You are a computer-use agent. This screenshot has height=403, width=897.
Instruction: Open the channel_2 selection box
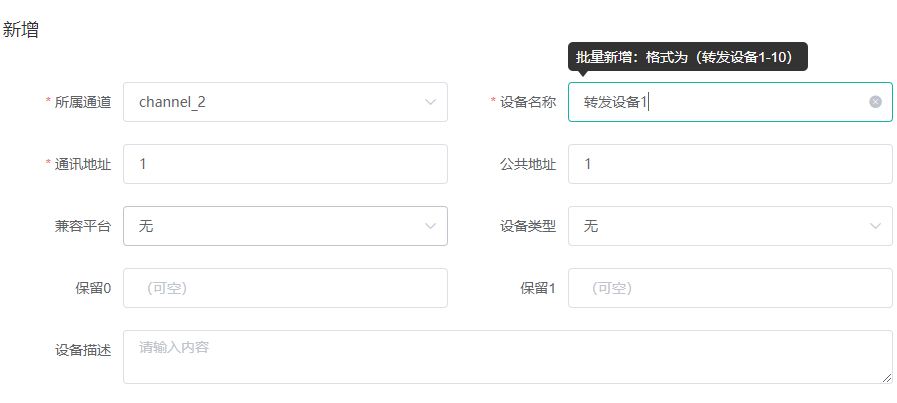[285, 102]
